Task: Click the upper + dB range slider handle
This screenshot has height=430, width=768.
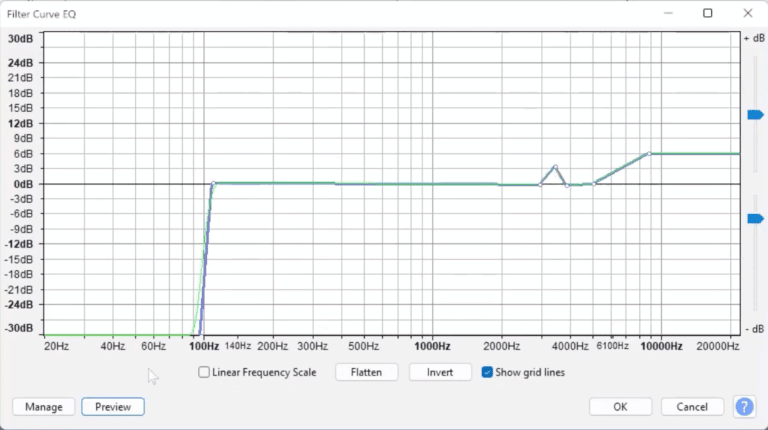Action: click(755, 115)
